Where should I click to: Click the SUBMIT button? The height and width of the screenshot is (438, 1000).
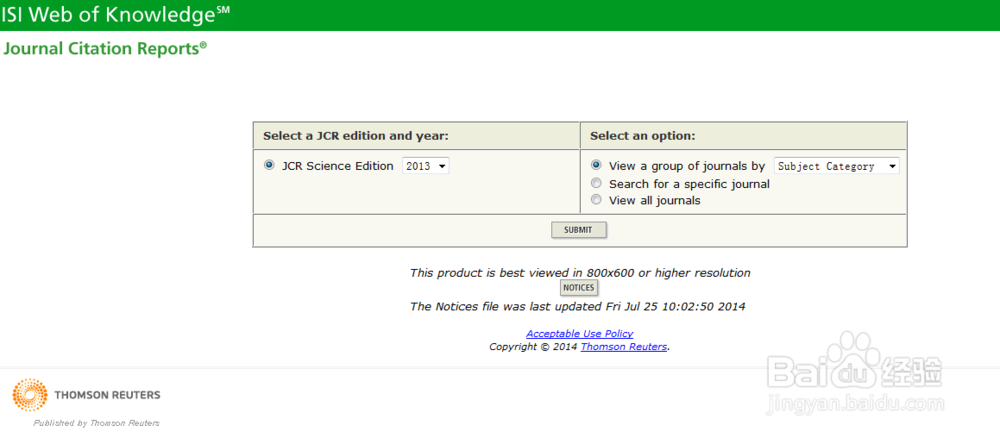point(578,230)
